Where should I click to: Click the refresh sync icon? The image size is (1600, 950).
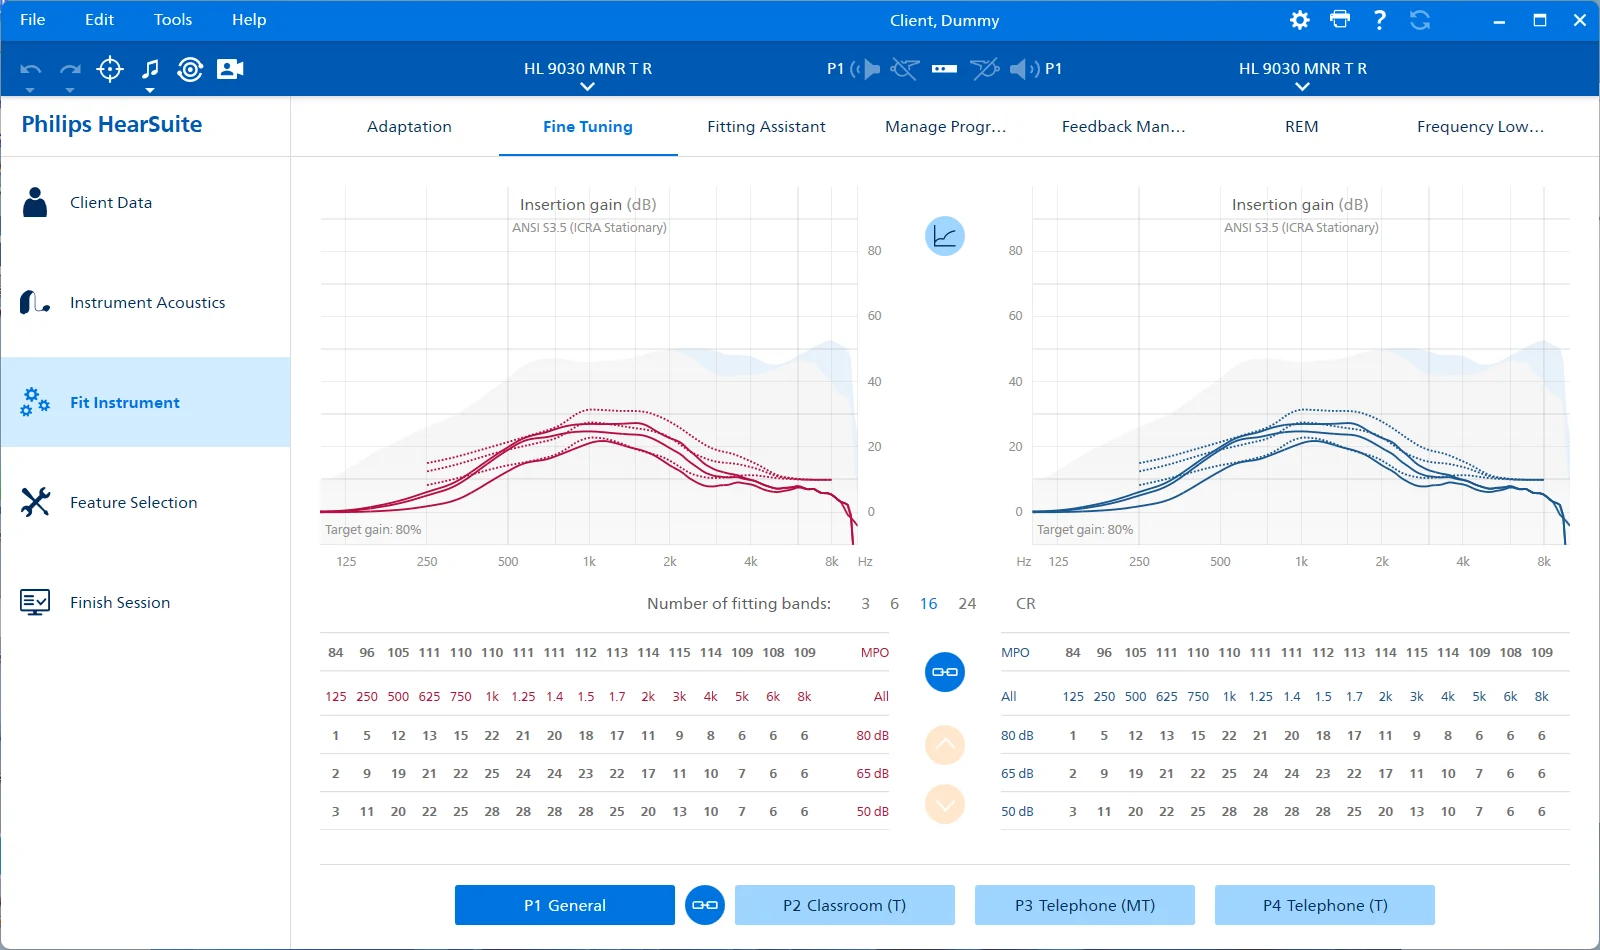(1420, 20)
